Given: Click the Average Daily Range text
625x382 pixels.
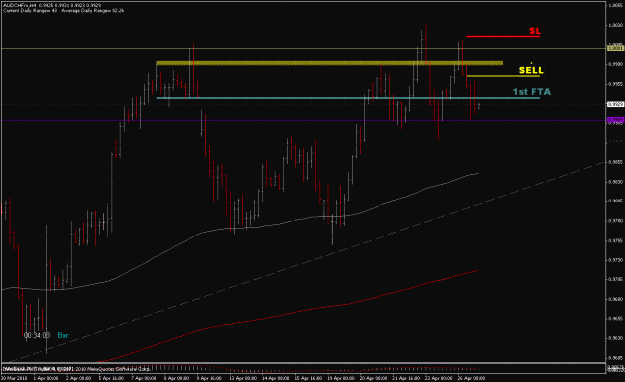Looking at the screenshot, I should click(x=92, y=11).
